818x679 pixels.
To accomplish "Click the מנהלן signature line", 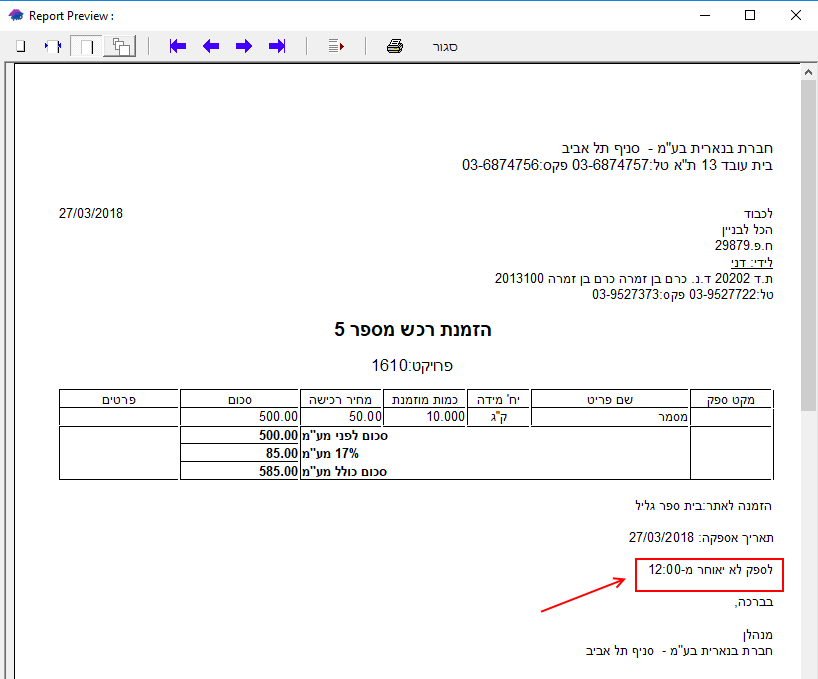I will [x=757, y=635].
